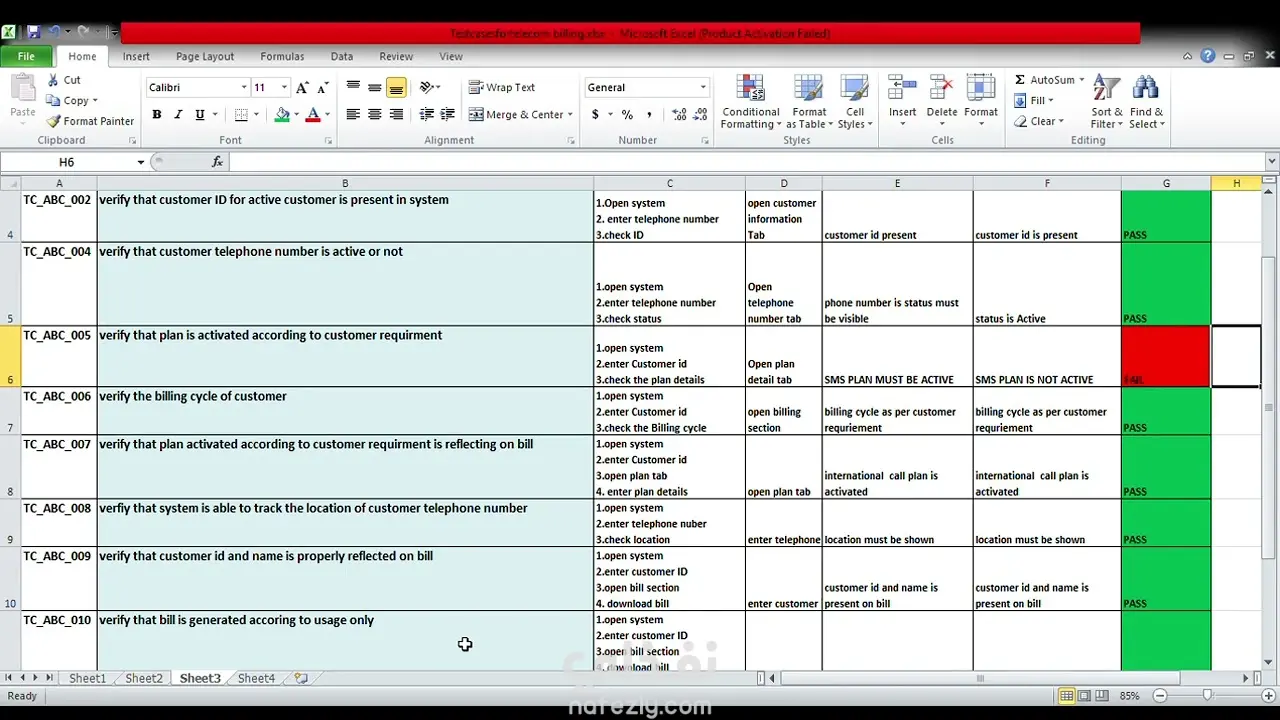Switch to the Data tab
Screen dimensions: 1280x720
click(x=342, y=57)
